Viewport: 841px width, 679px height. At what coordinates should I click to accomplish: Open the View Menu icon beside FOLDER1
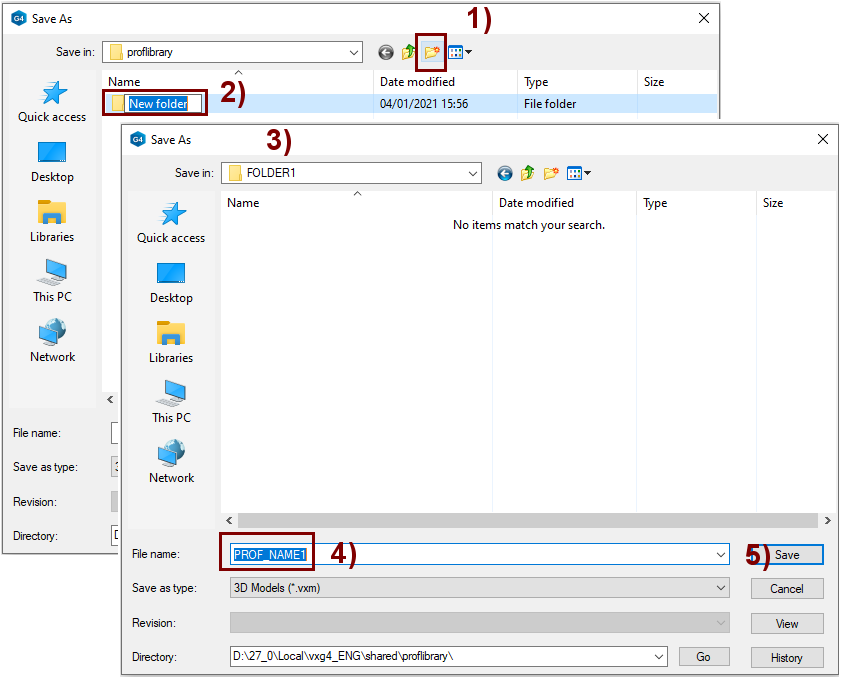tap(579, 173)
